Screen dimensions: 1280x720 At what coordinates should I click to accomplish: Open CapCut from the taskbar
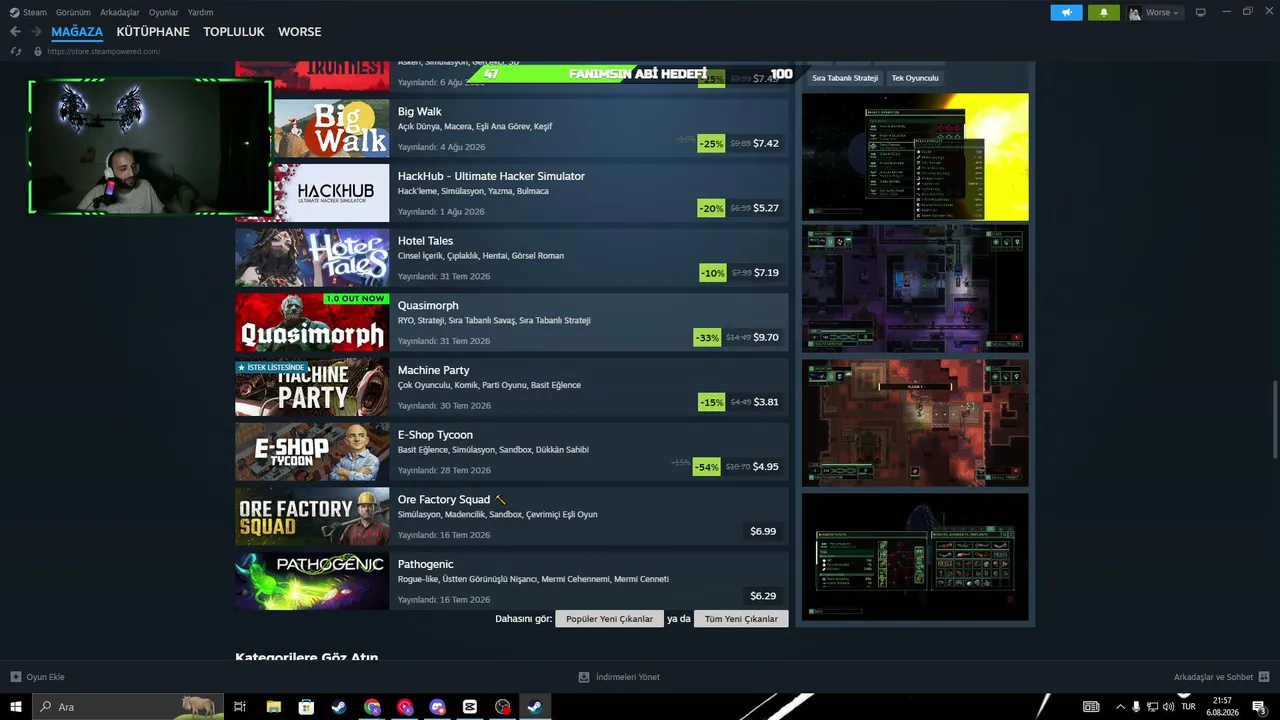470,707
